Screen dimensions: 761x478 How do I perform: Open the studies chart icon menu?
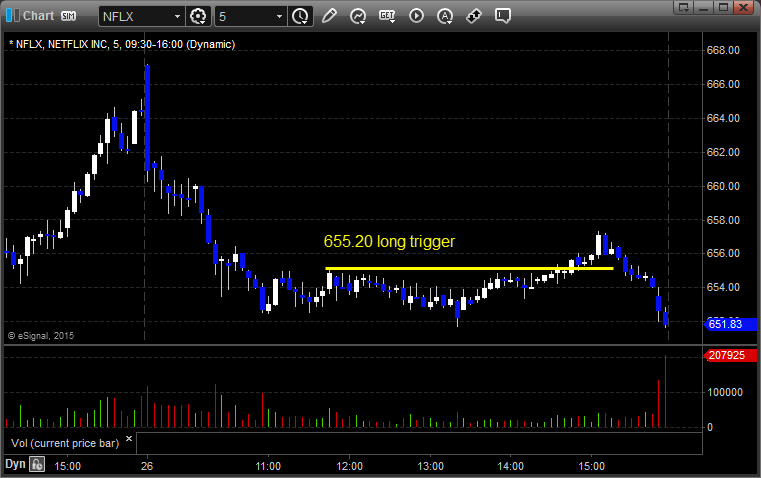click(x=358, y=16)
